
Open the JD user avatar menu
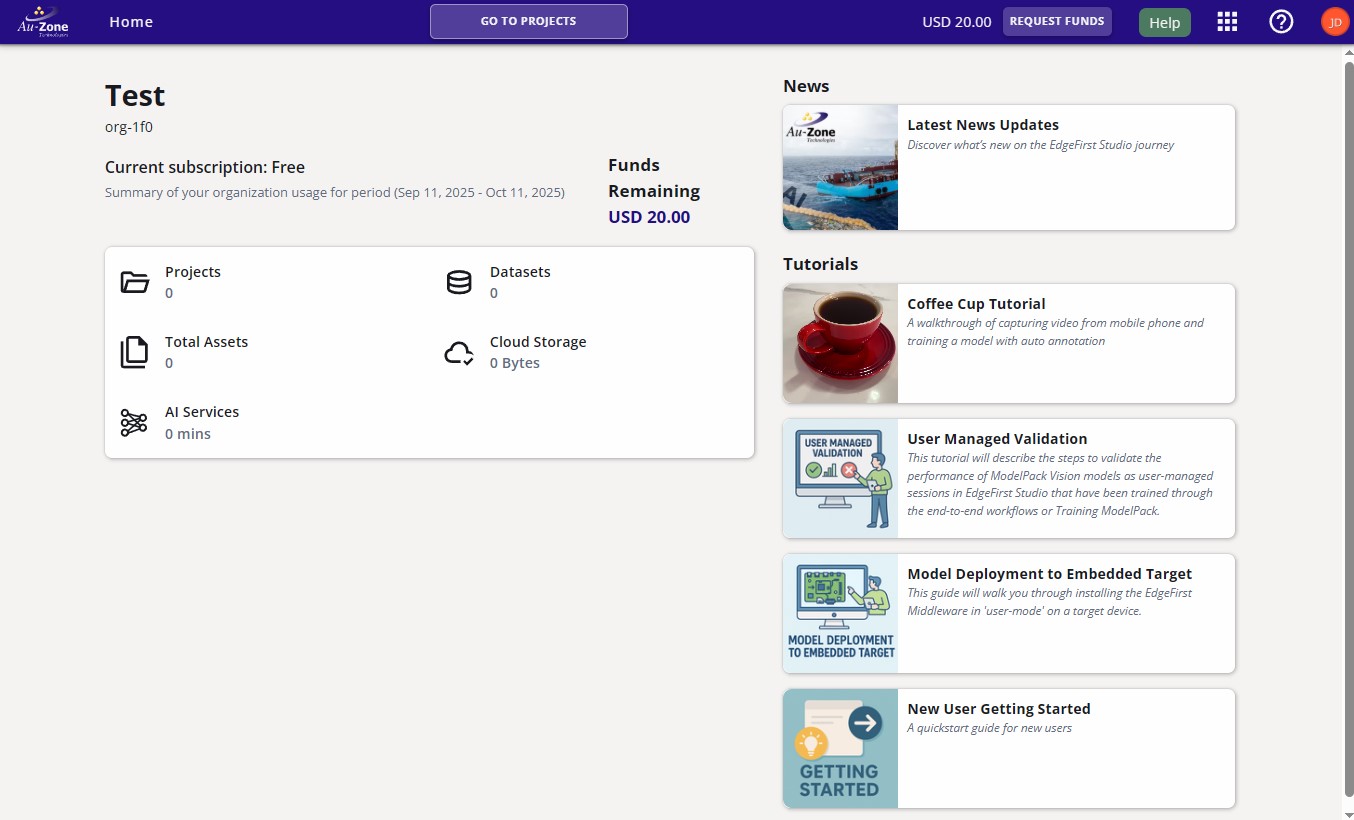click(1335, 22)
